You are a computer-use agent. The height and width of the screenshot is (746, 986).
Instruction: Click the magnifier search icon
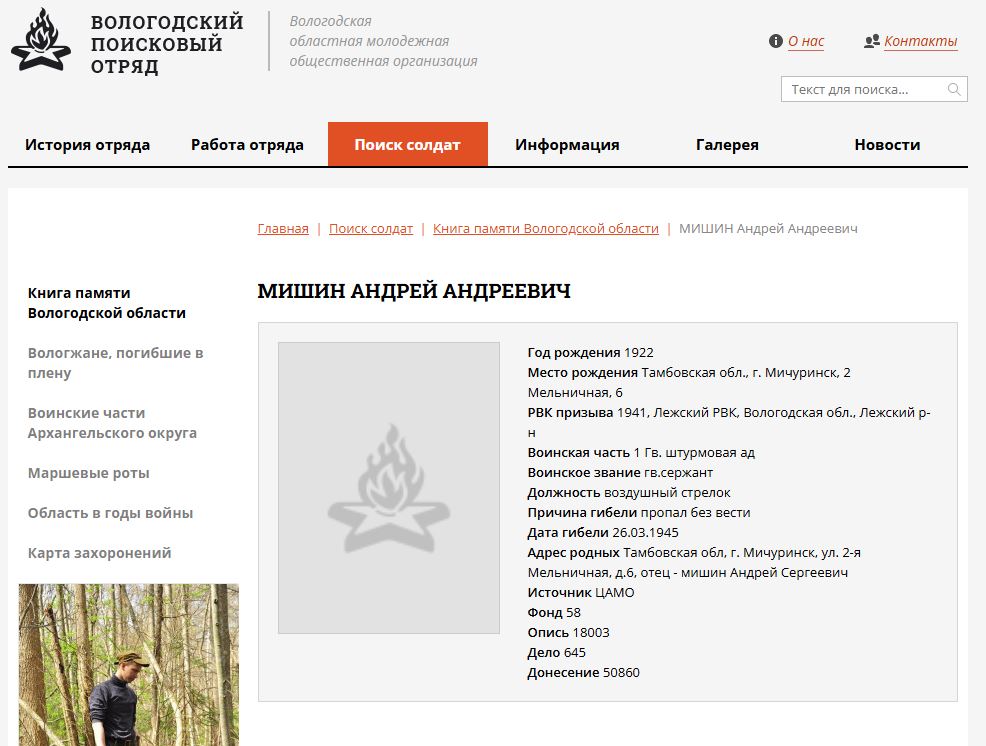coord(954,89)
